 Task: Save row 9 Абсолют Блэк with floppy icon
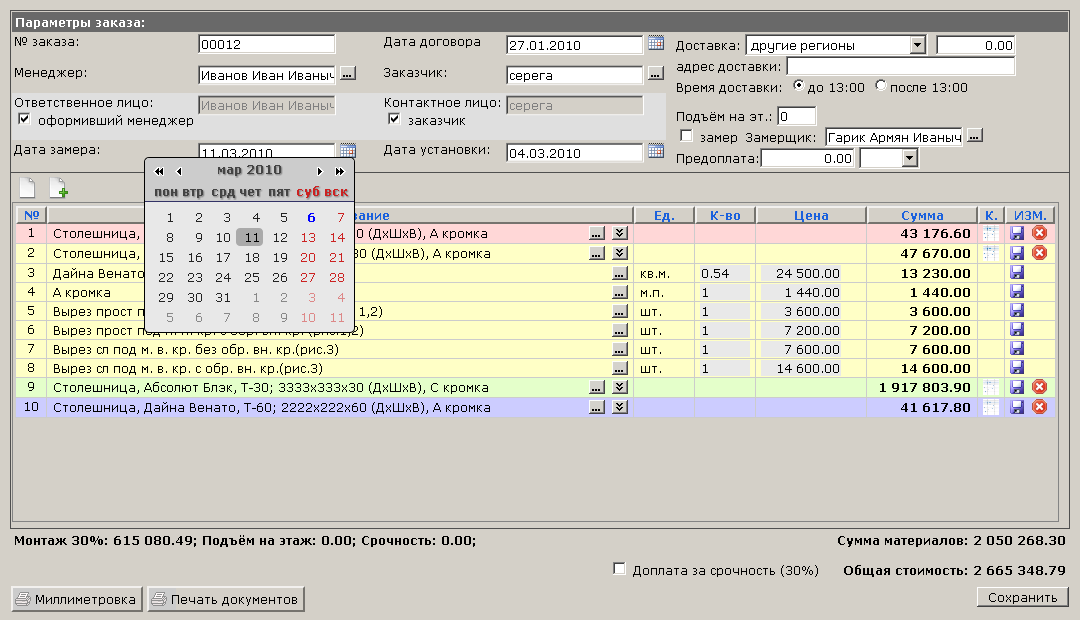click(1017, 387)
